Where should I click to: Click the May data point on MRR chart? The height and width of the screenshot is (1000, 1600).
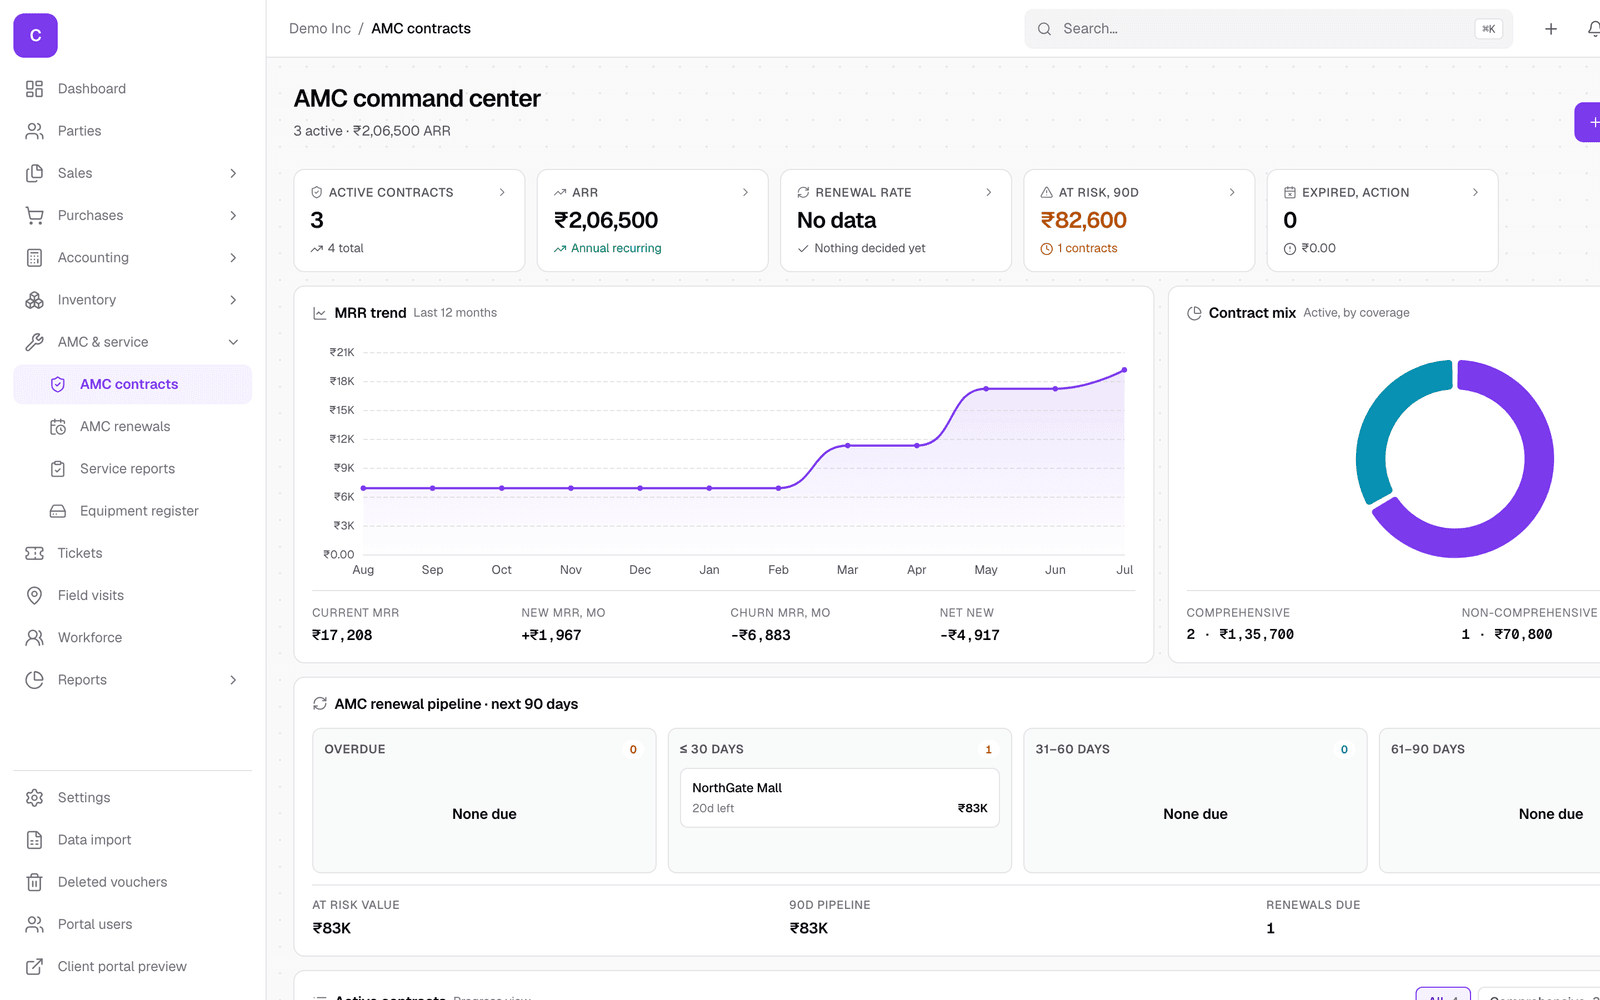(x=986, y=389)
